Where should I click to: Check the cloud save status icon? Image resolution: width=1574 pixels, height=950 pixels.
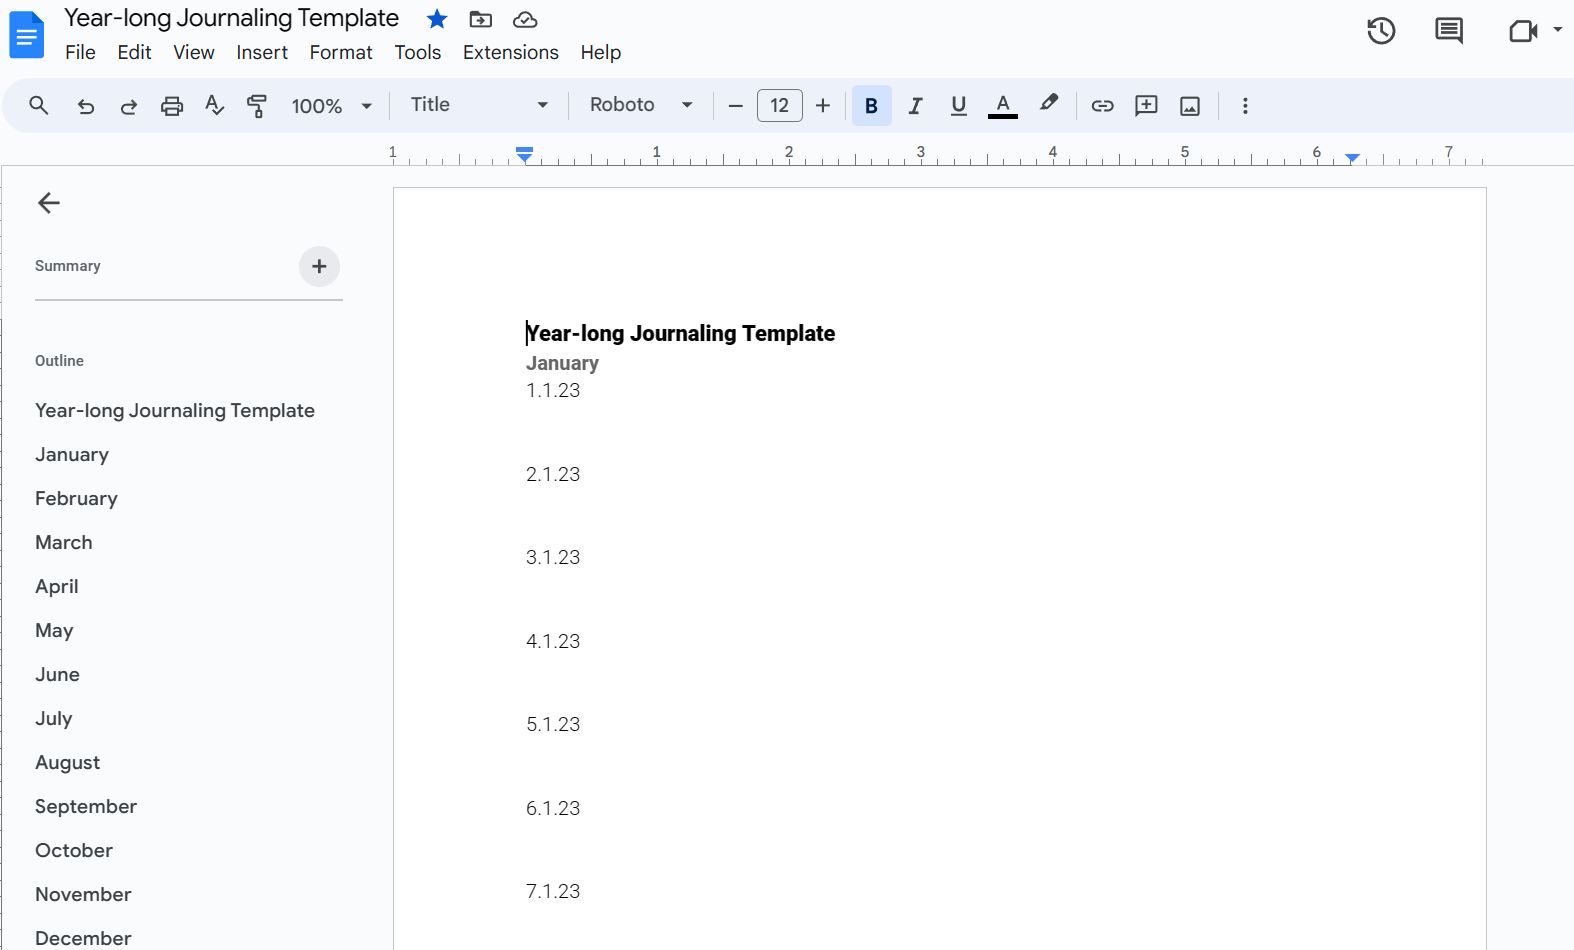coord(525,19)
